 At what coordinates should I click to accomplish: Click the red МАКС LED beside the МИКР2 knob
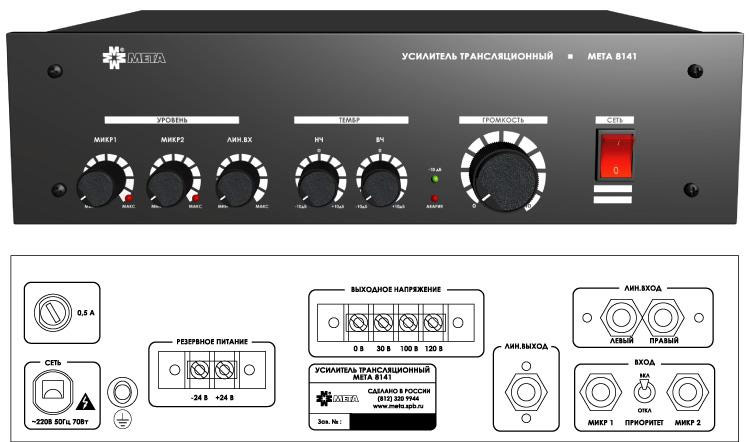point(196,199)
